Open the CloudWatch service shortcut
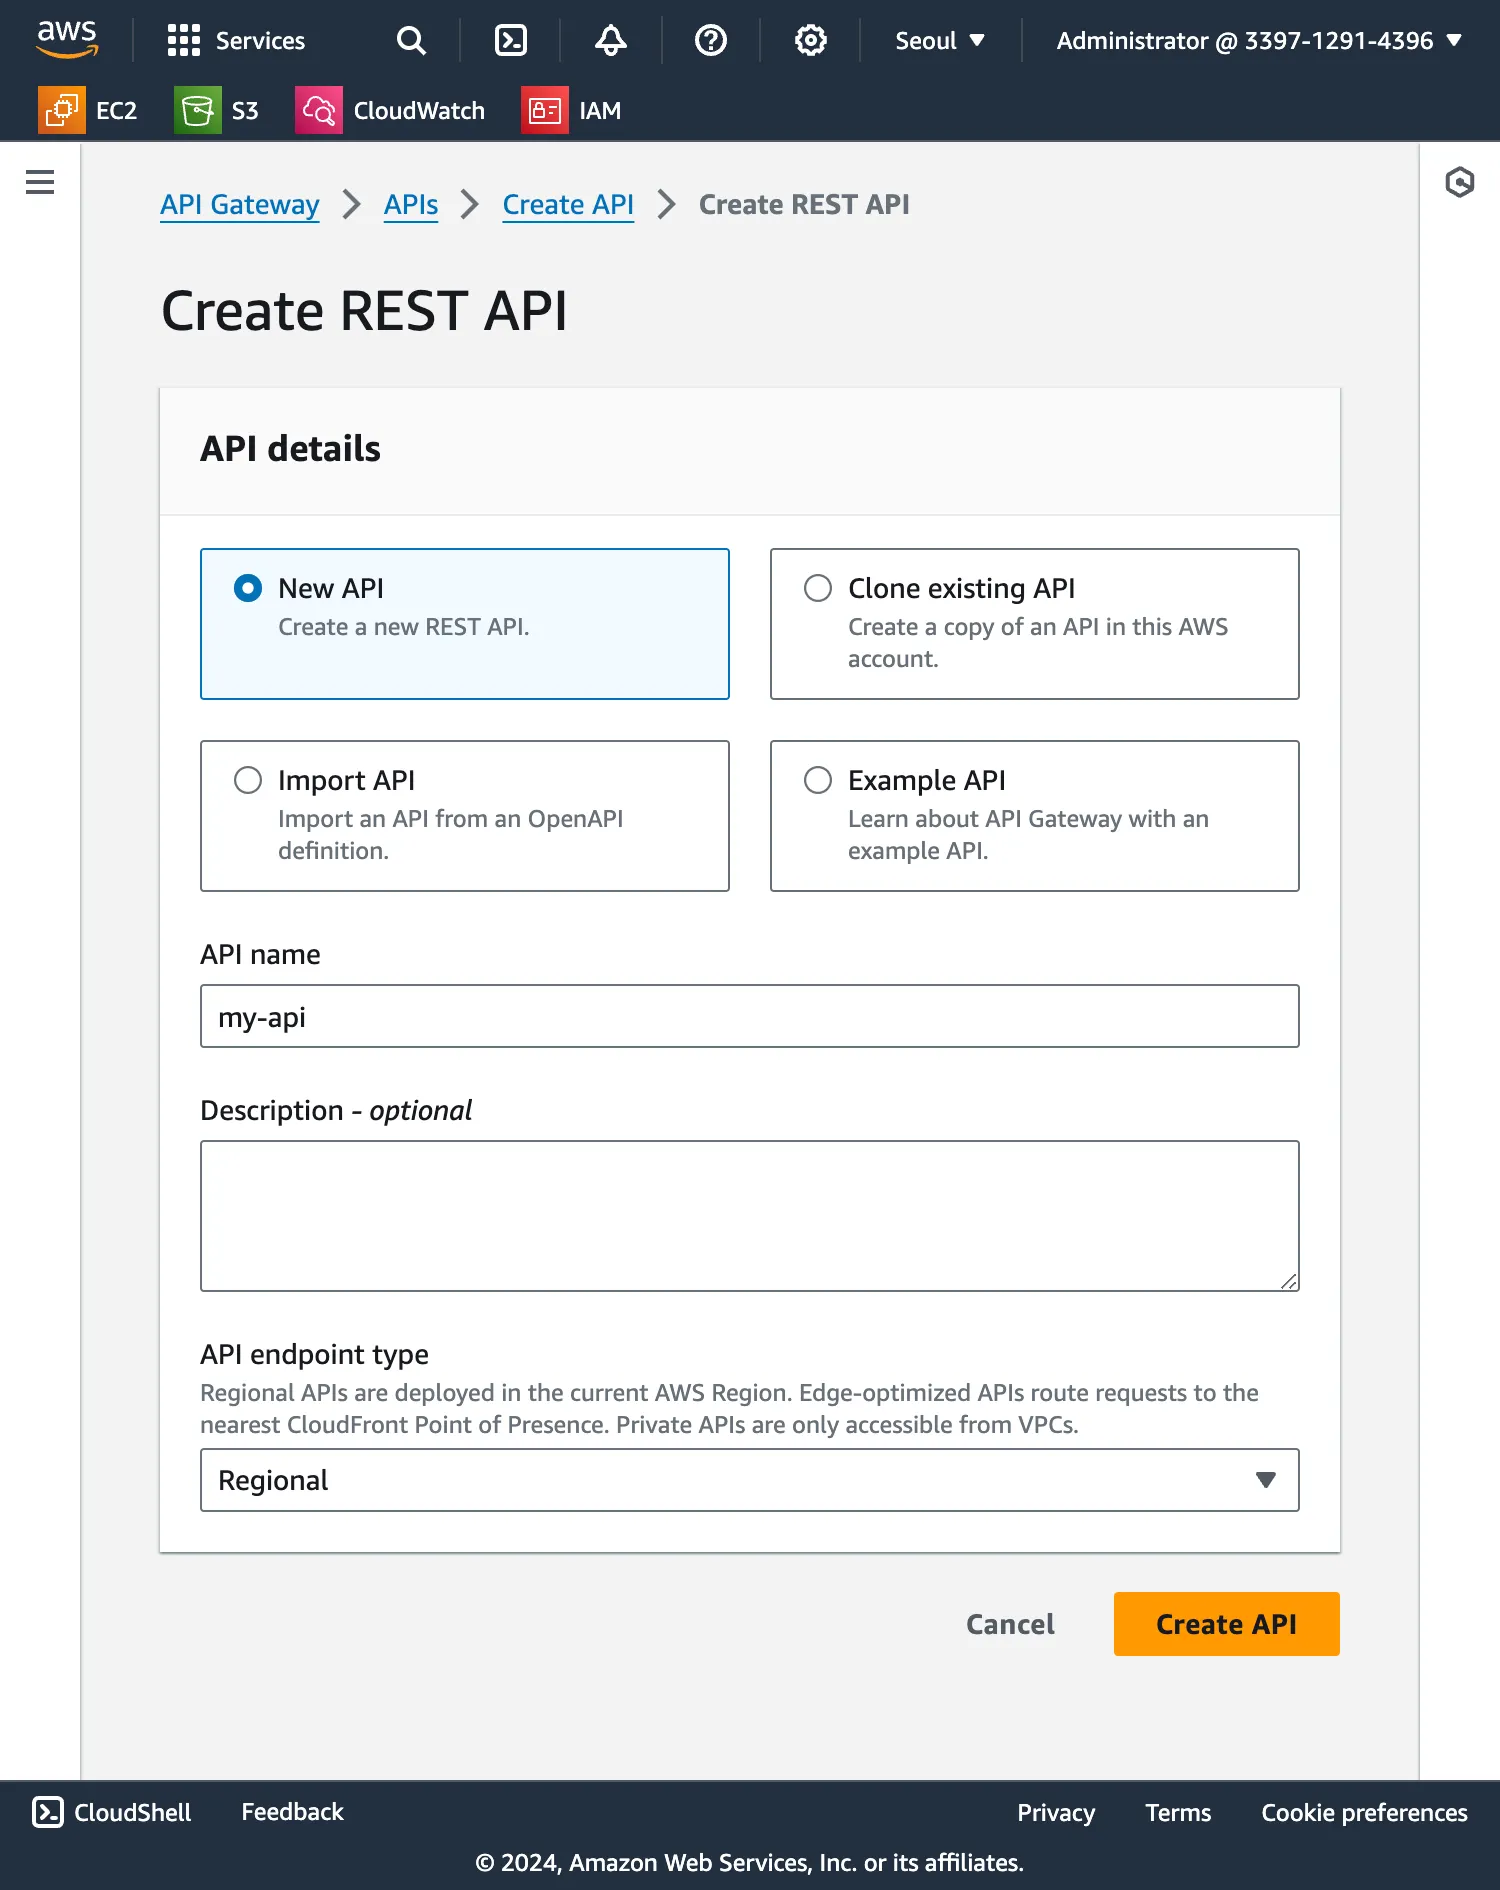 (x=390, y=110)
